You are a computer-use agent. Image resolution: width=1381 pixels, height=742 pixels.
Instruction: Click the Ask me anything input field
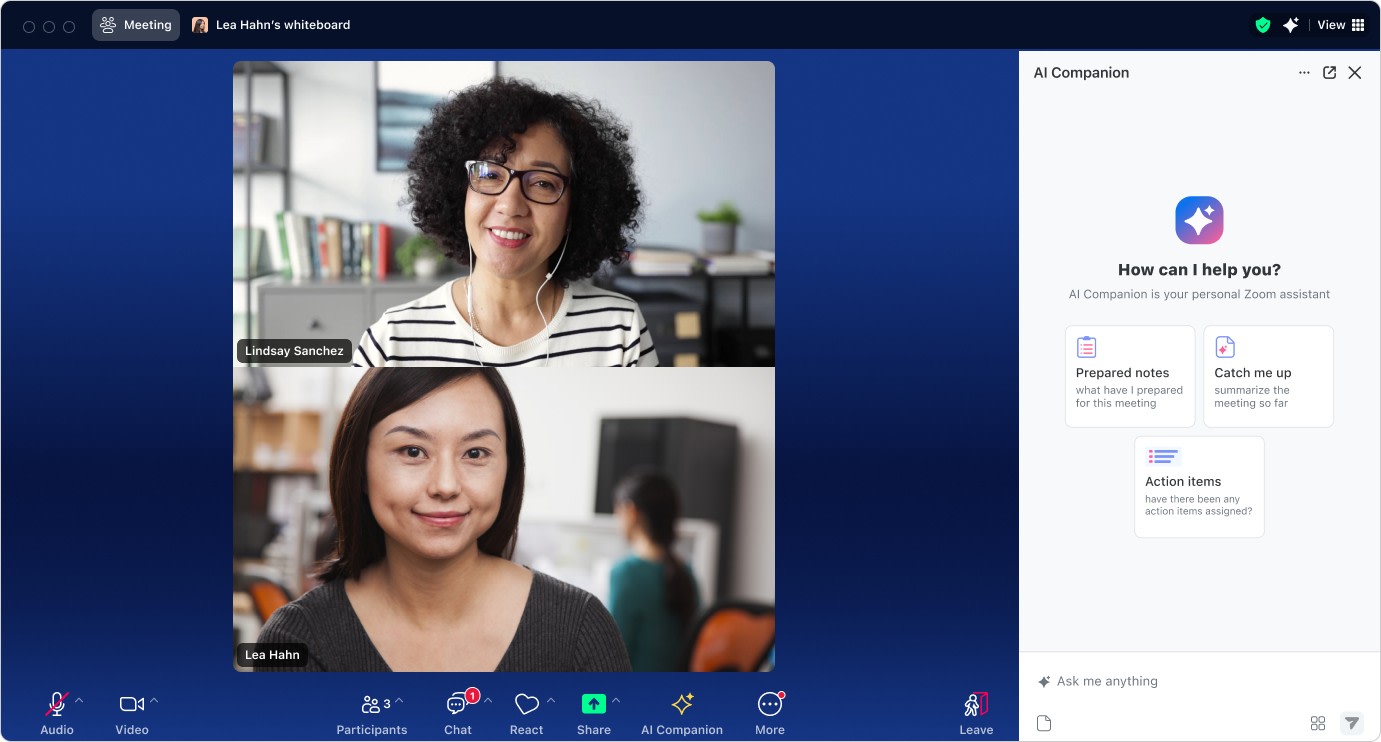point(1105,681)
